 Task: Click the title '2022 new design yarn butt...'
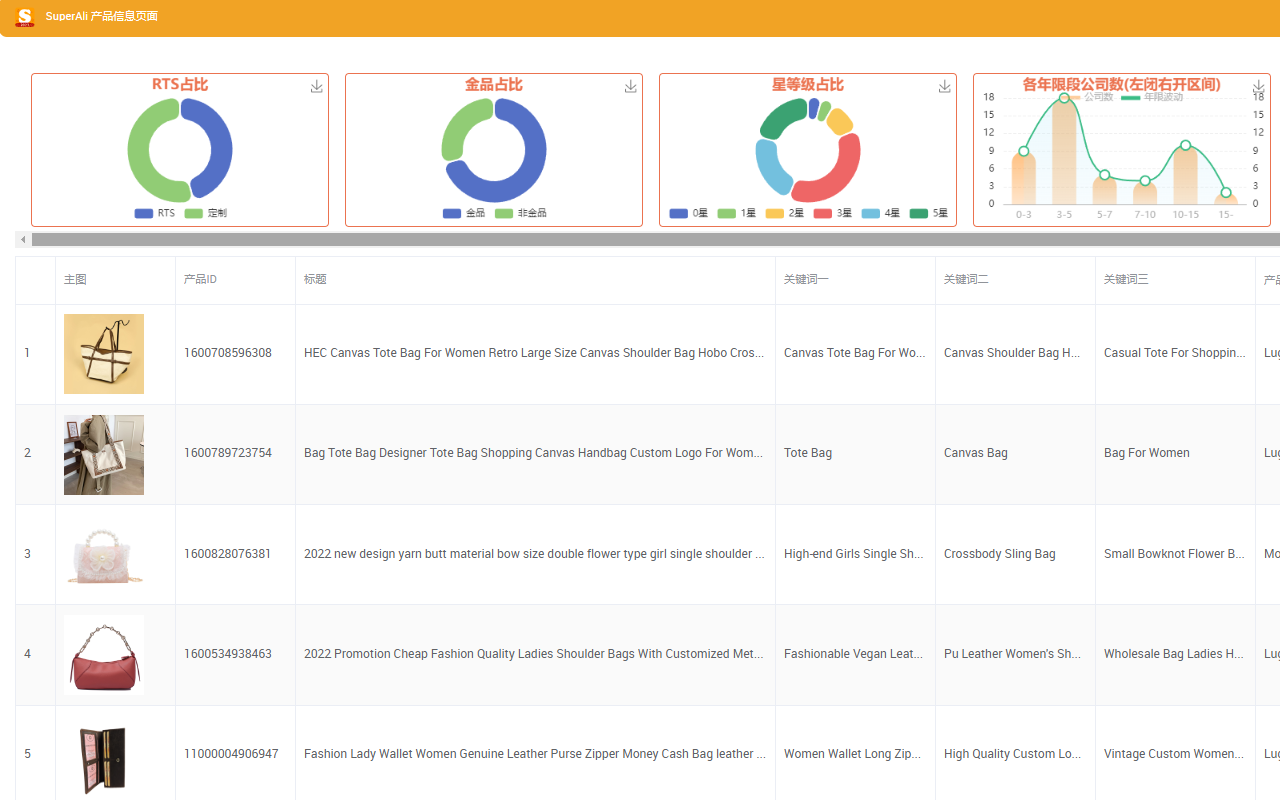point(535,554)
